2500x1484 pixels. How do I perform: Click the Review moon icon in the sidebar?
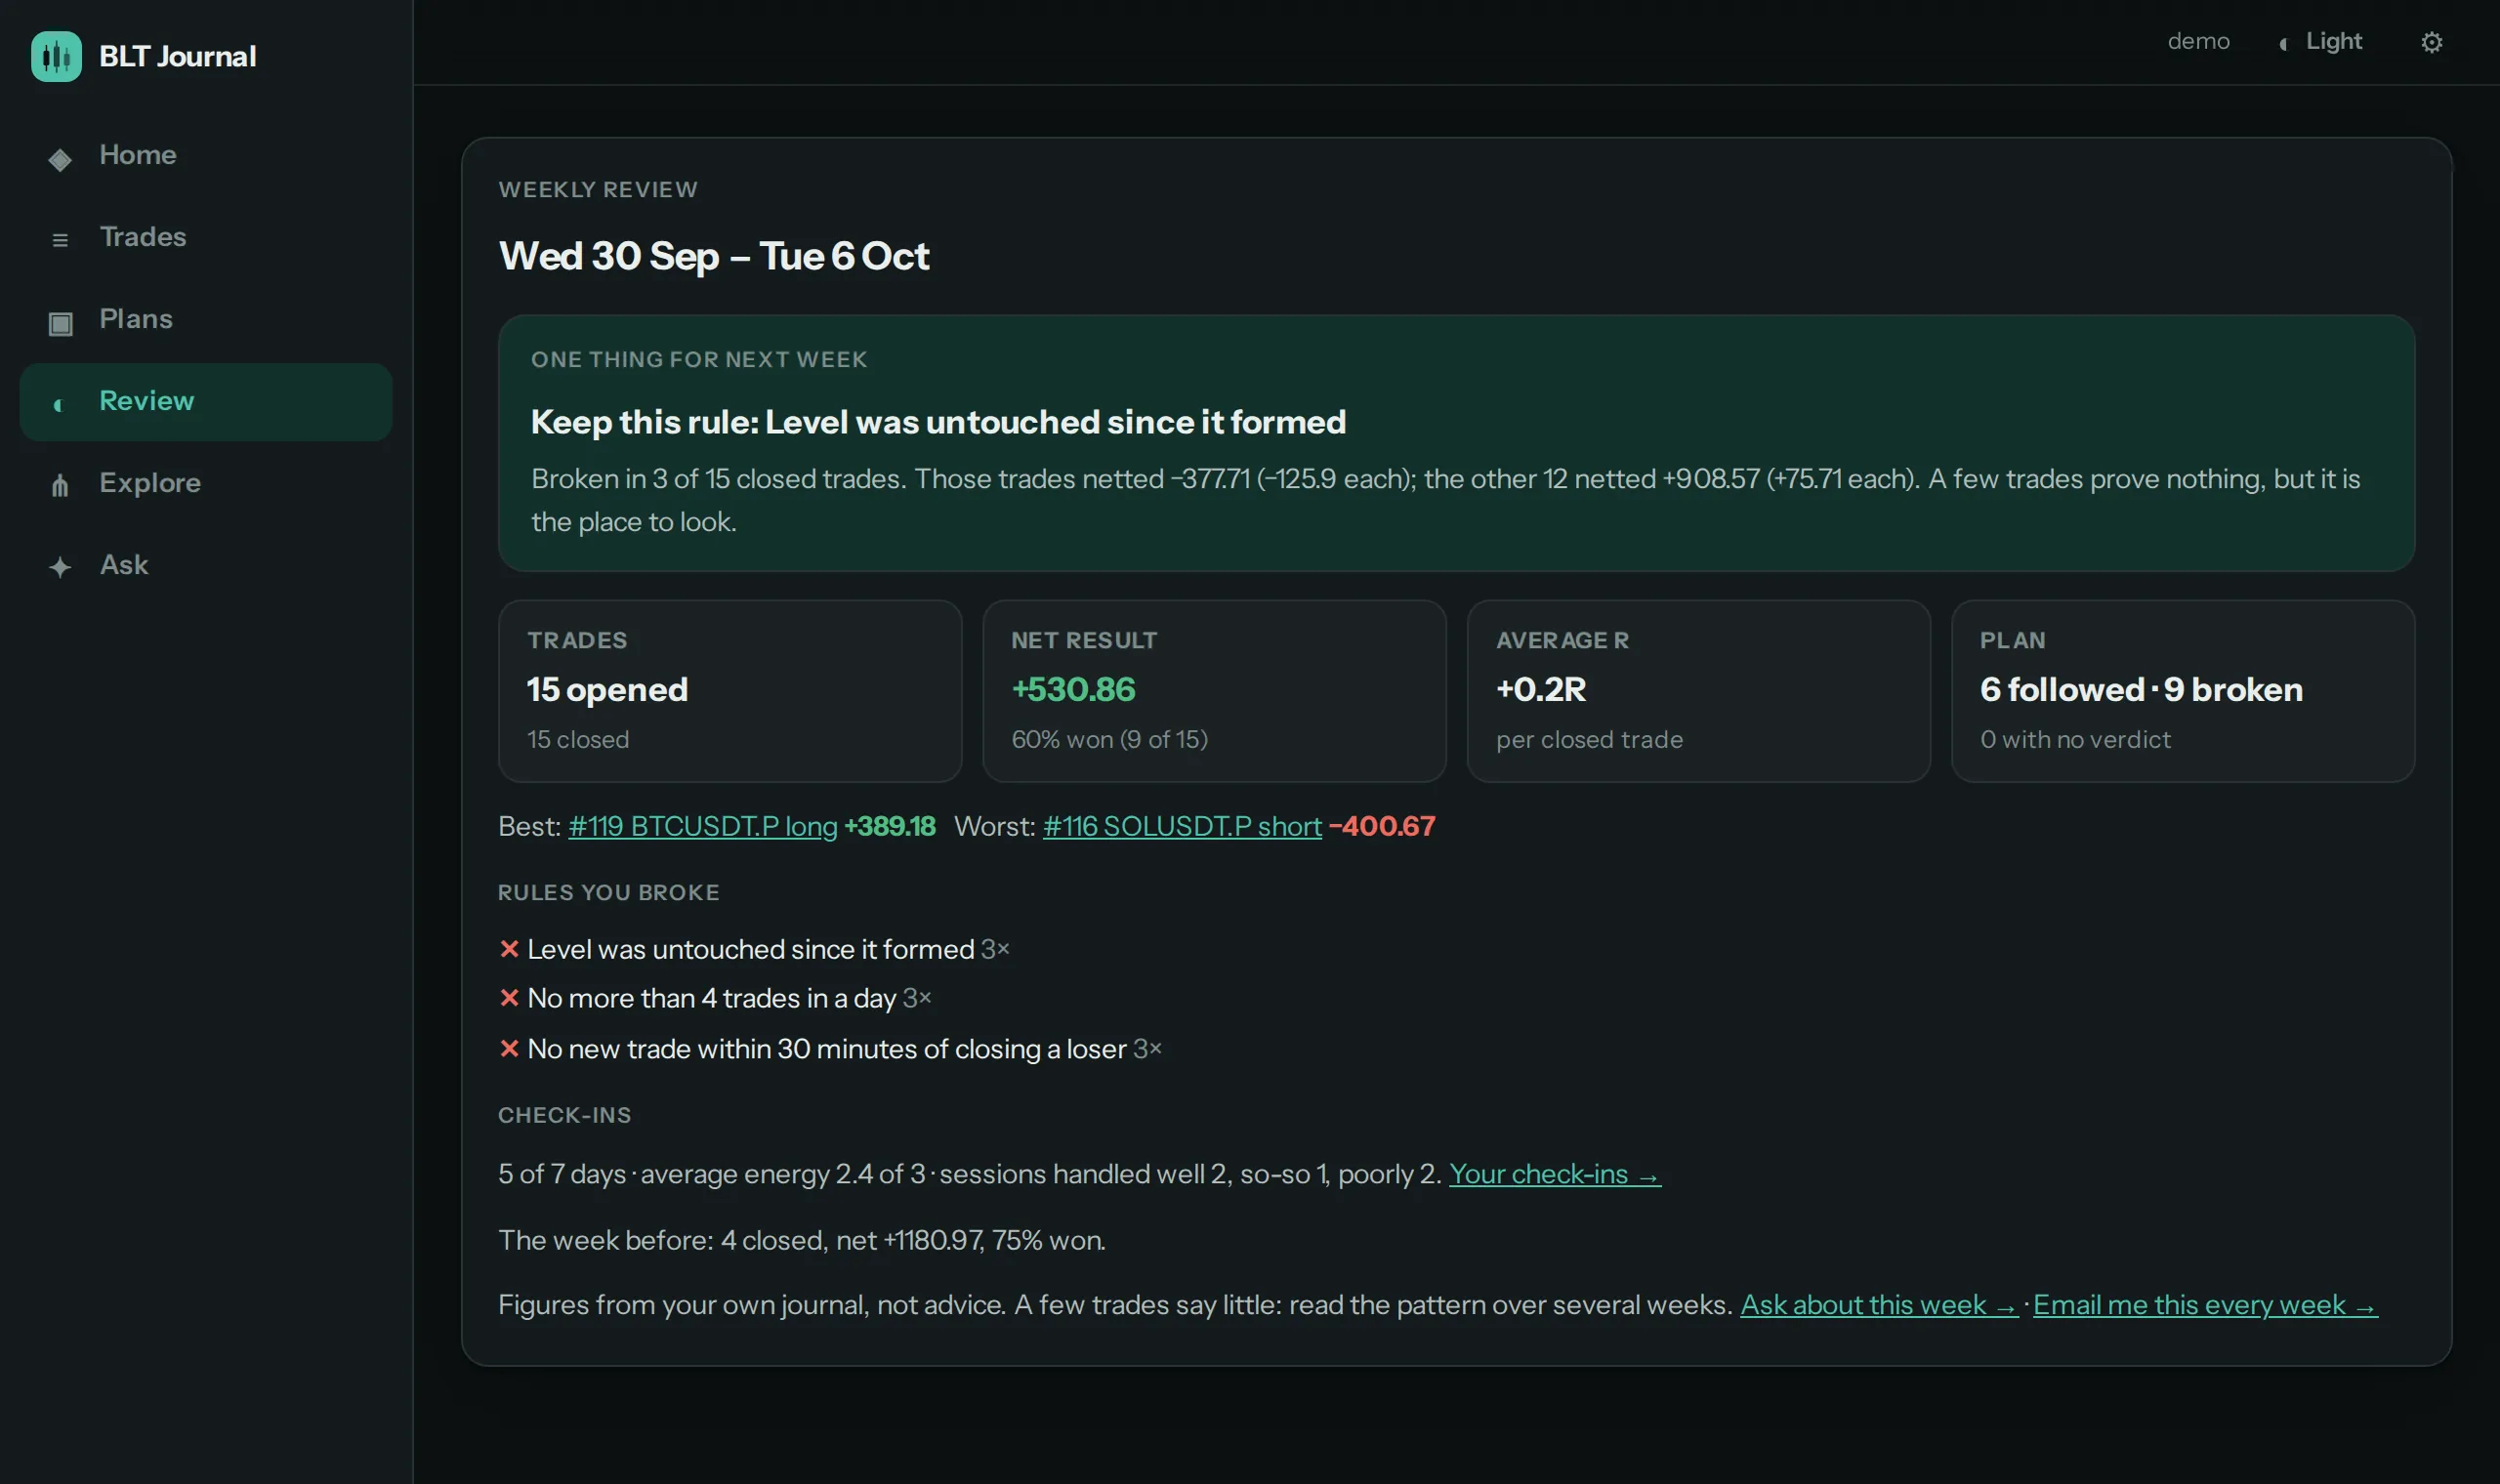pos(58,404)
